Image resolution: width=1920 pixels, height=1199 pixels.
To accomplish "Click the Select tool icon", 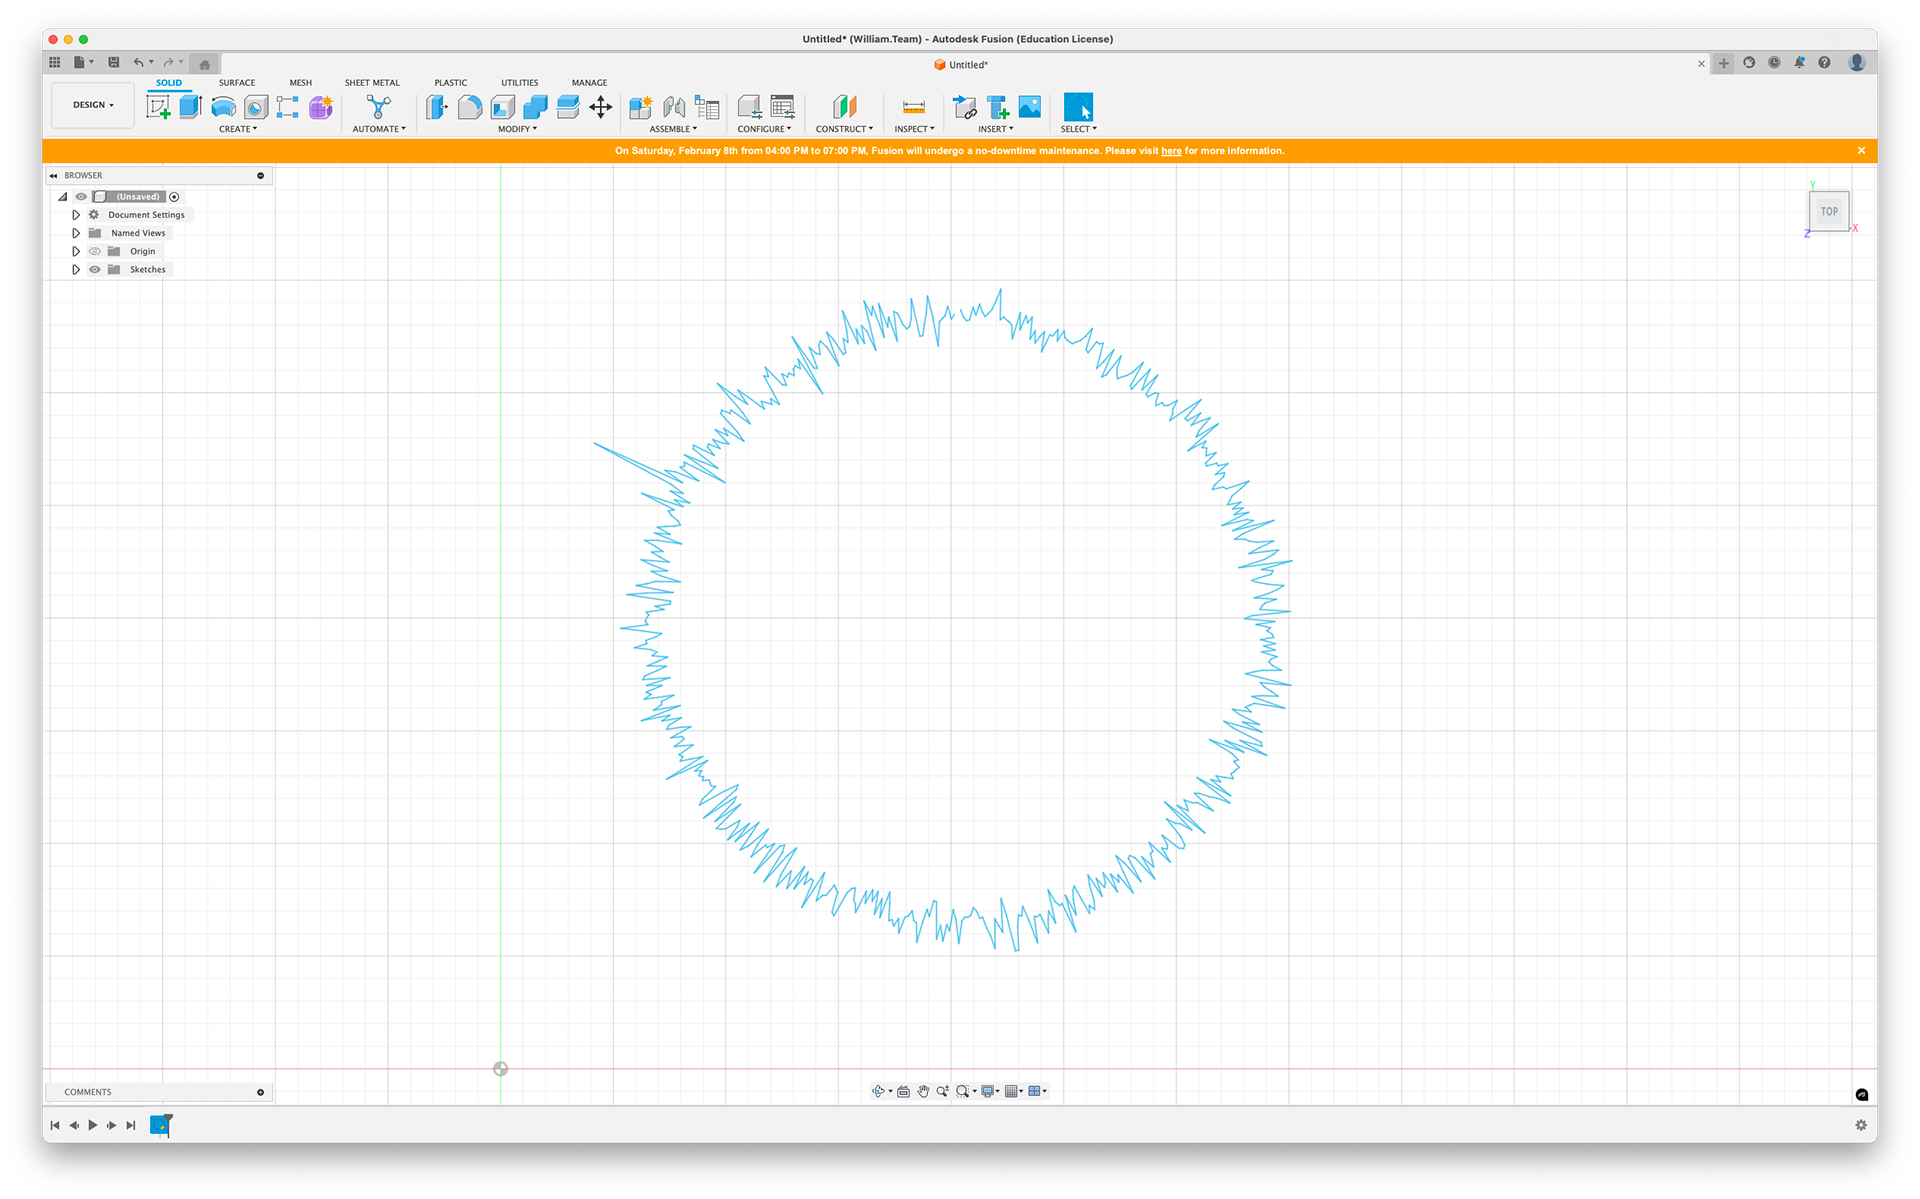I will point(1079,107).
